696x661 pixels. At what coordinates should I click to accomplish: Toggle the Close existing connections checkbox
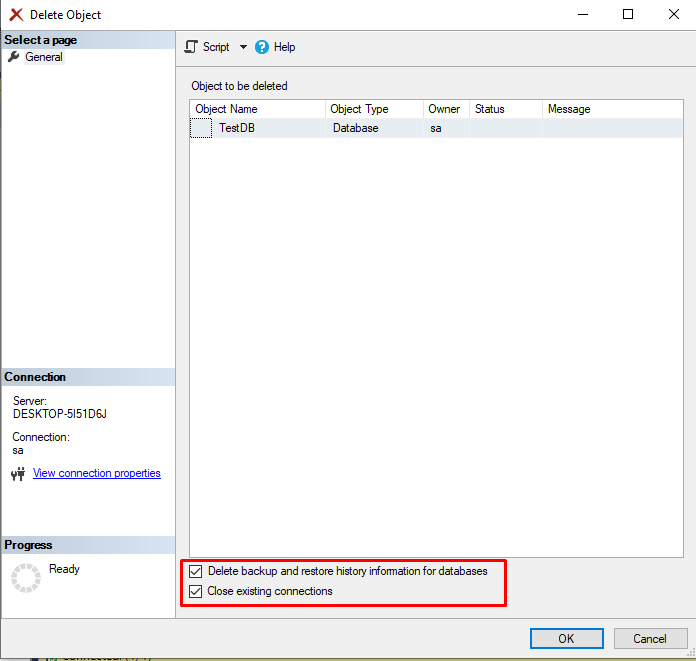click(x=196, y=591)
